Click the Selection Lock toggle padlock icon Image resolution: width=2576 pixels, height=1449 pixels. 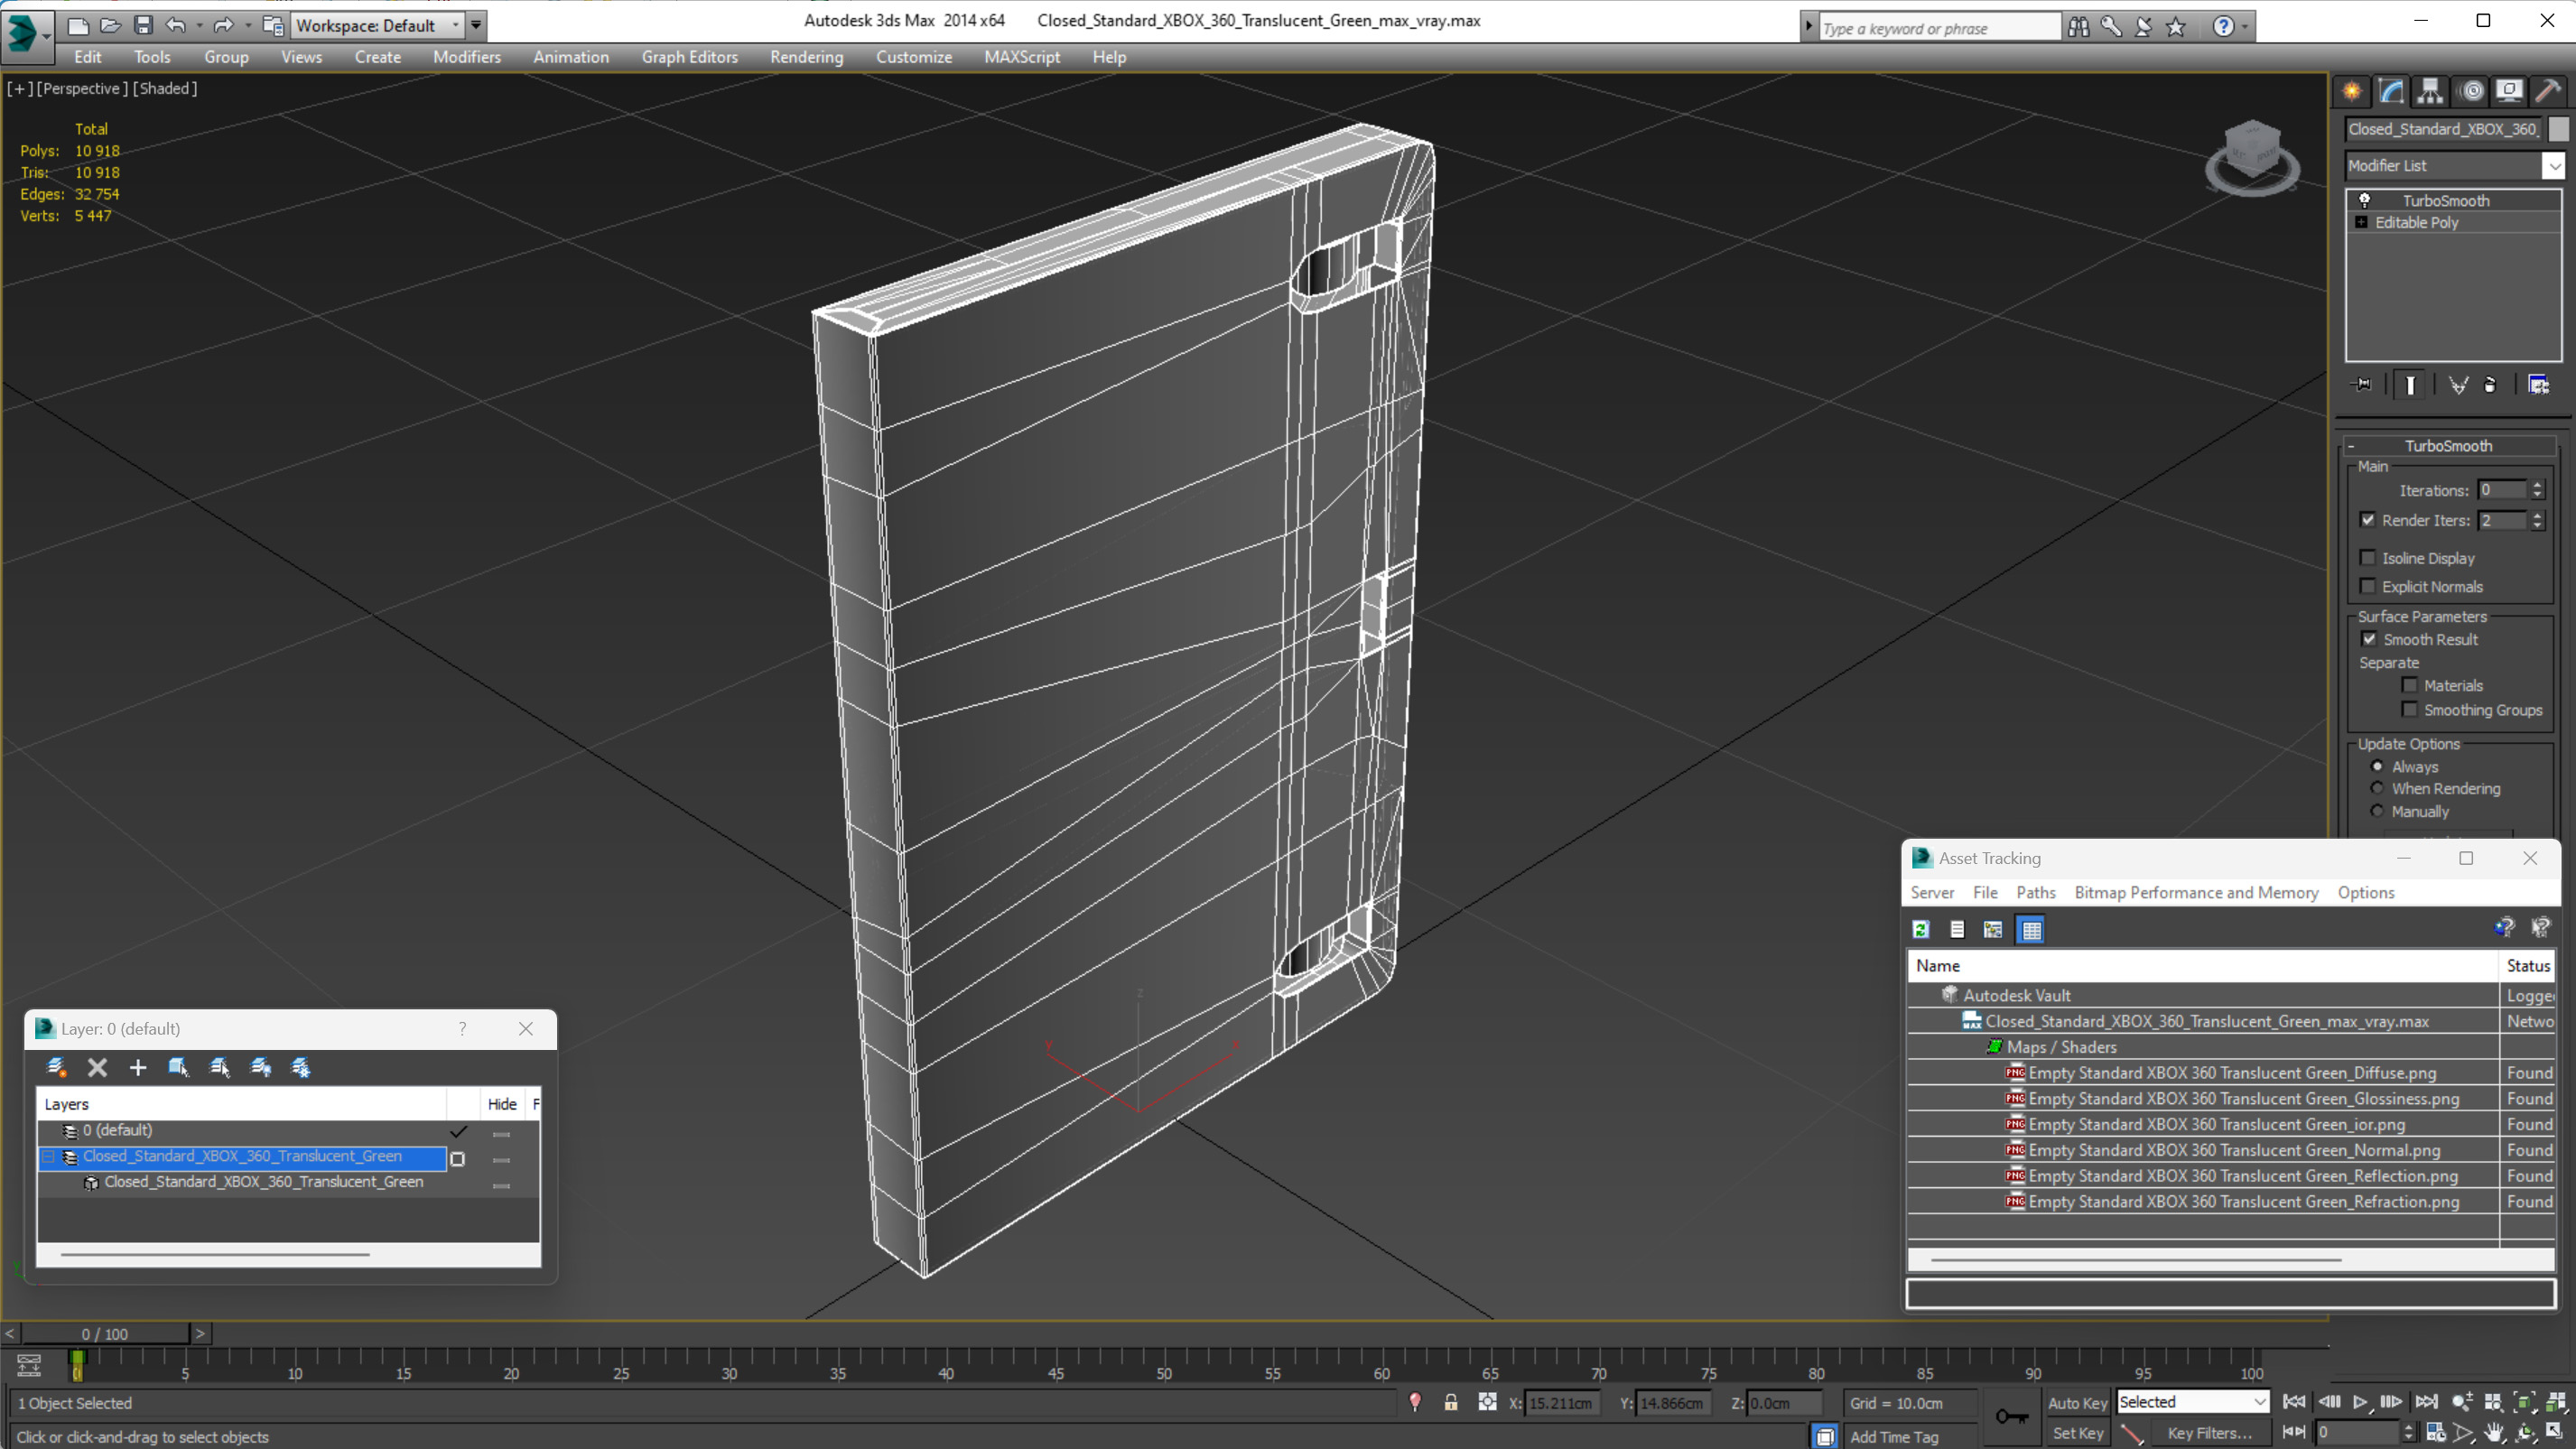tap(1451, 1402)
